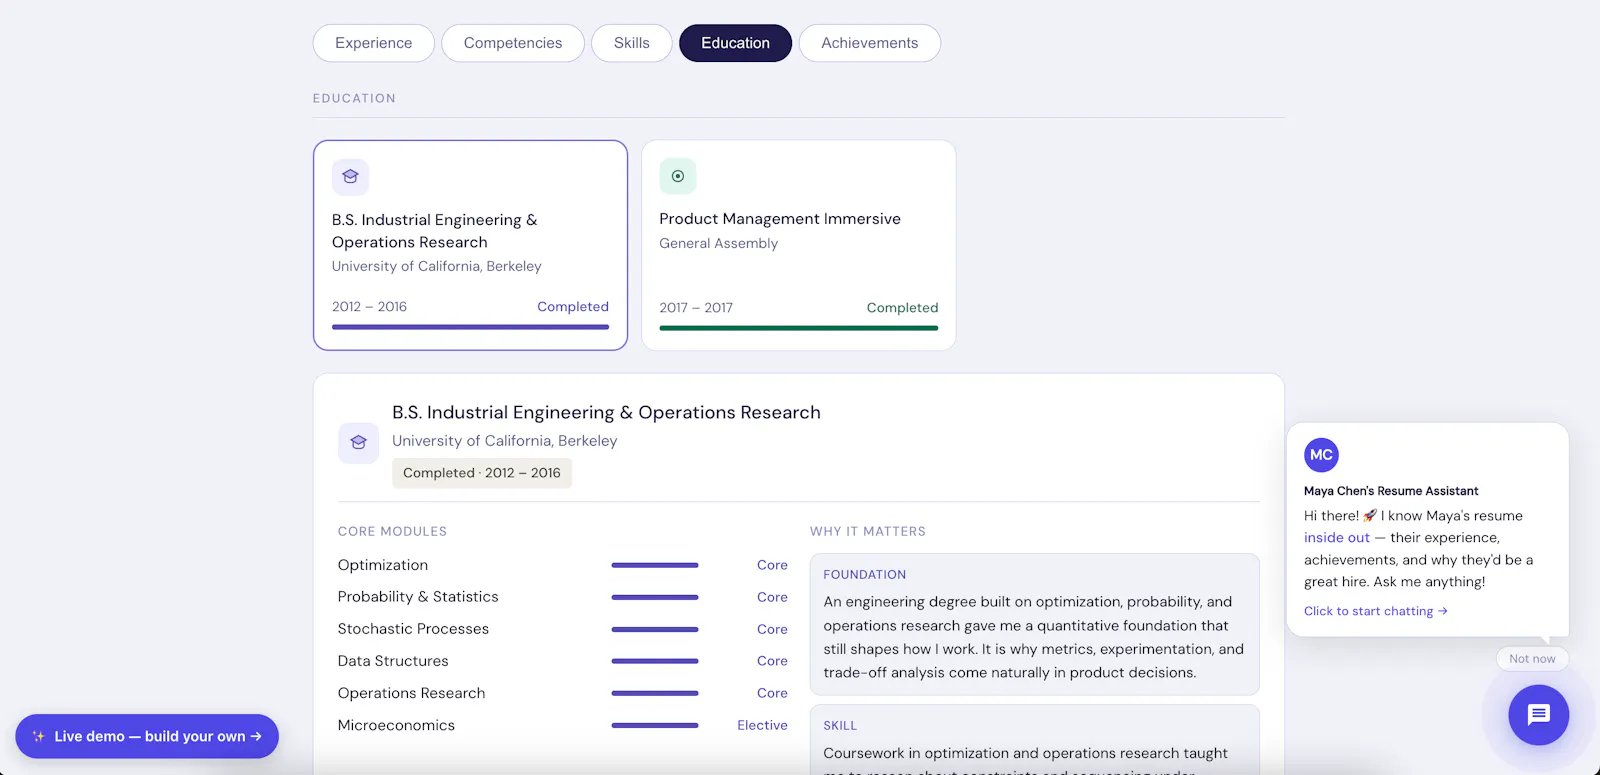Click '2017 – 2017' dates on second card
Screen dimensions: 1600x775
click(x=696, y=308)
